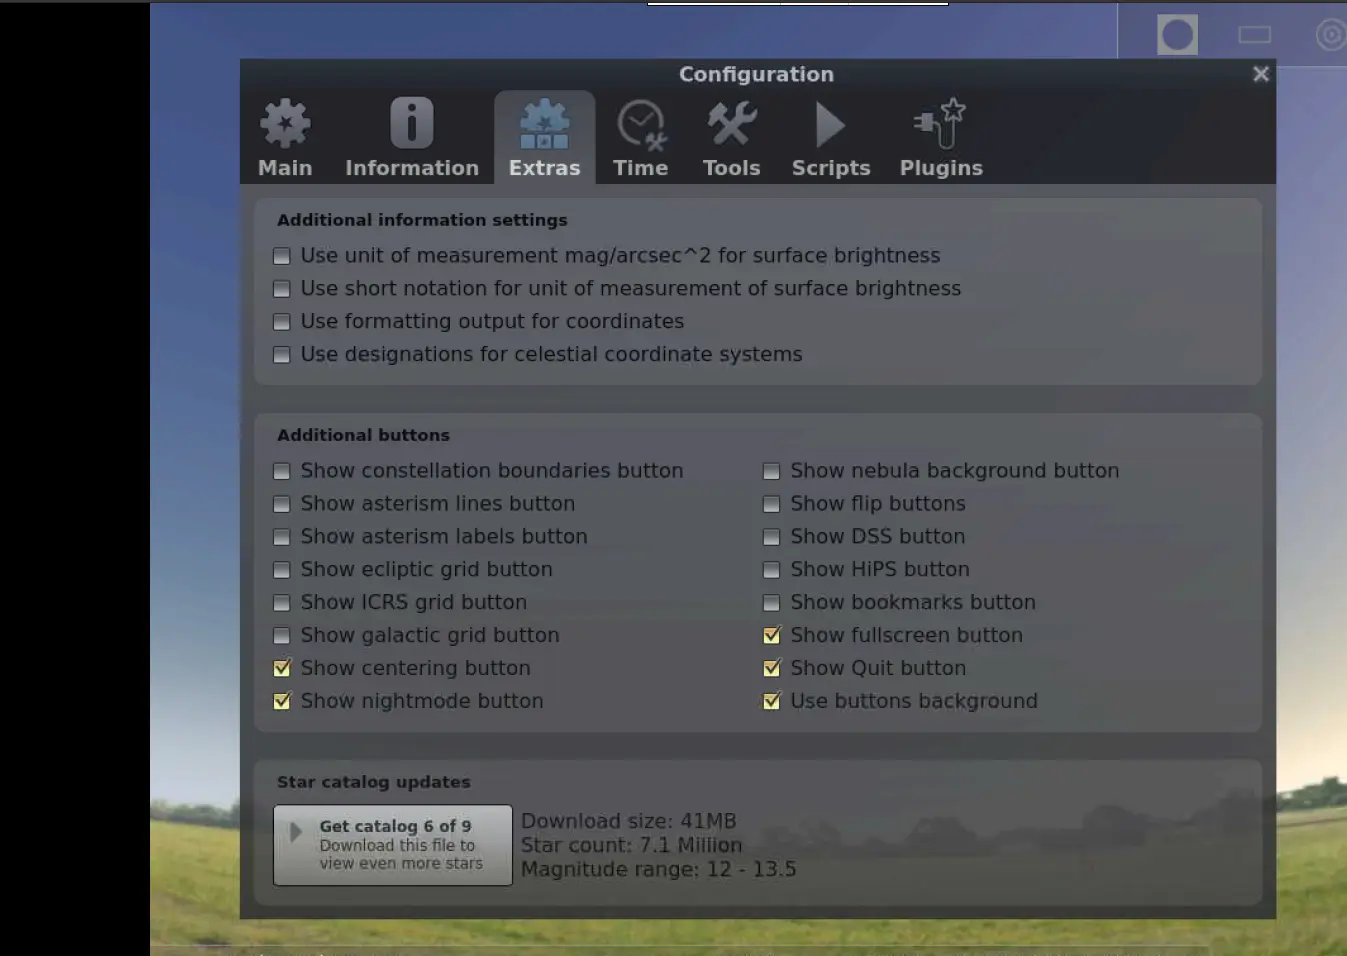Open the Time clock icon
1347x956 pixels.
click(640, 125)
